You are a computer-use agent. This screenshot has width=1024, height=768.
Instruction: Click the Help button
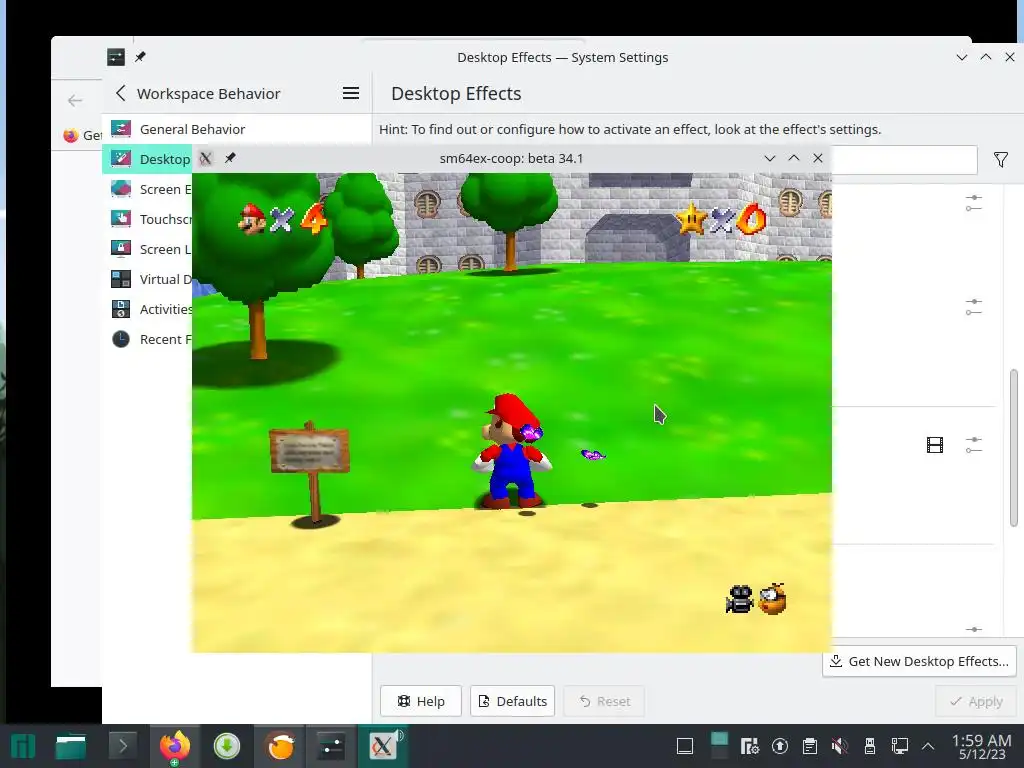(421, 701)
